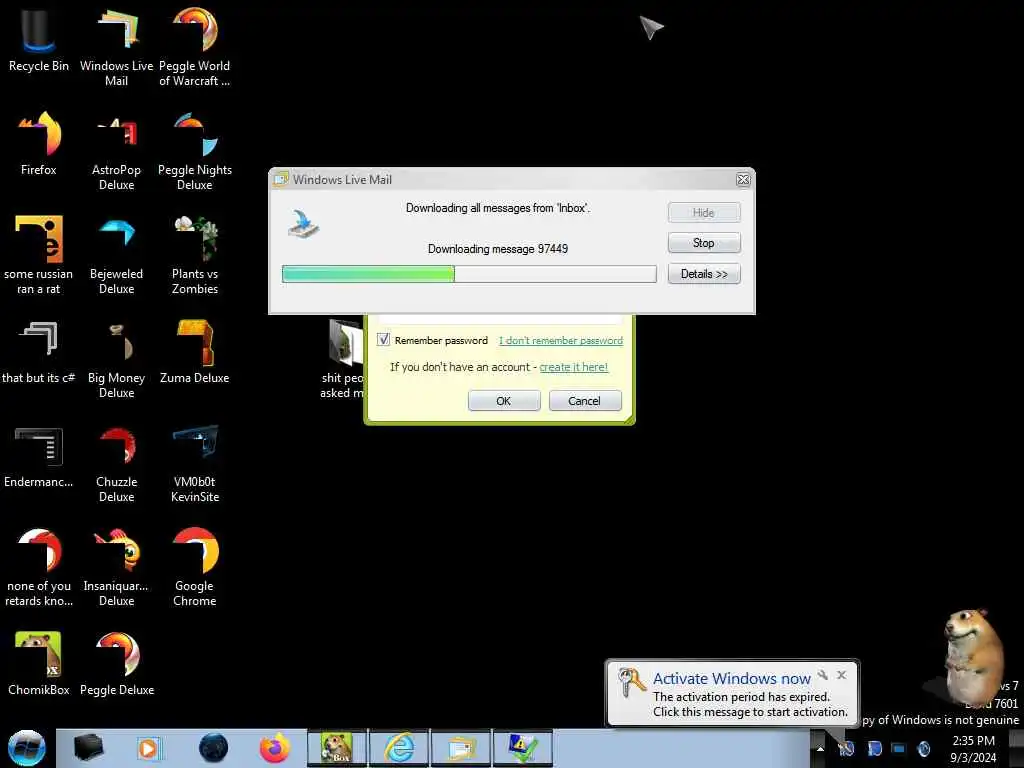Open the 'I don't remember password' link

pos(561,340)
